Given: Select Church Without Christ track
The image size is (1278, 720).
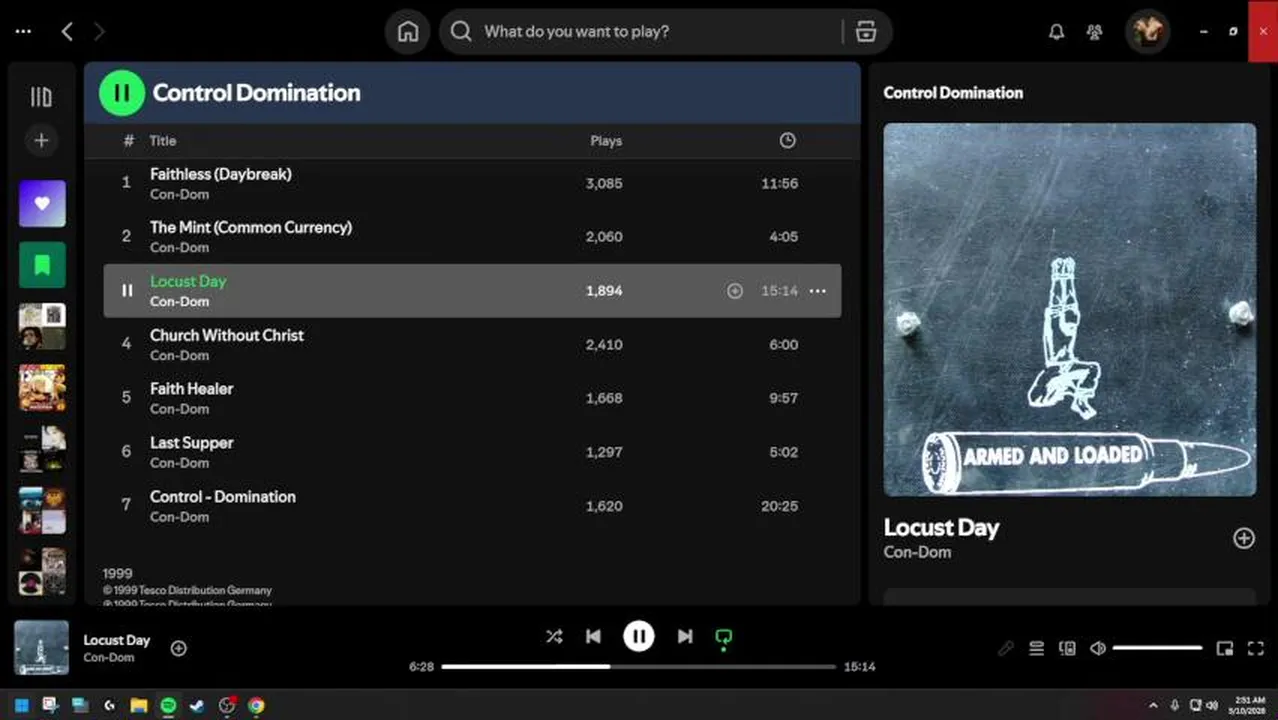Looking at the screenshot, I should tap(227, 336).
